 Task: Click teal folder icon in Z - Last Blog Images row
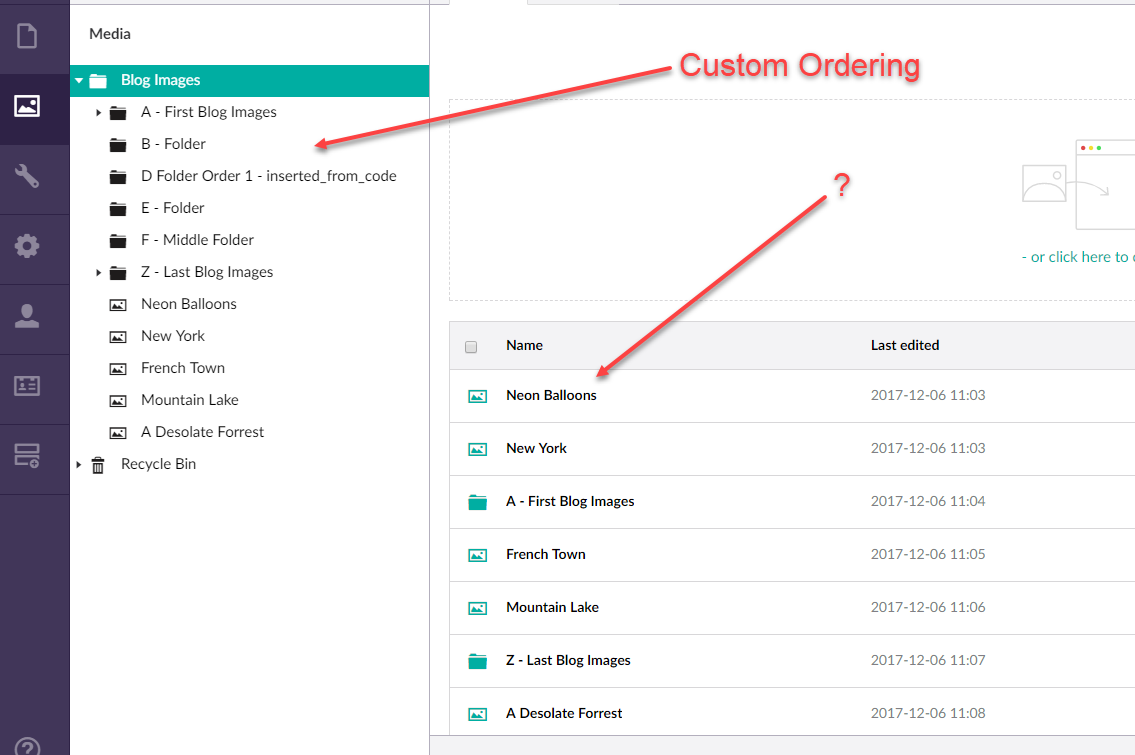478,661
